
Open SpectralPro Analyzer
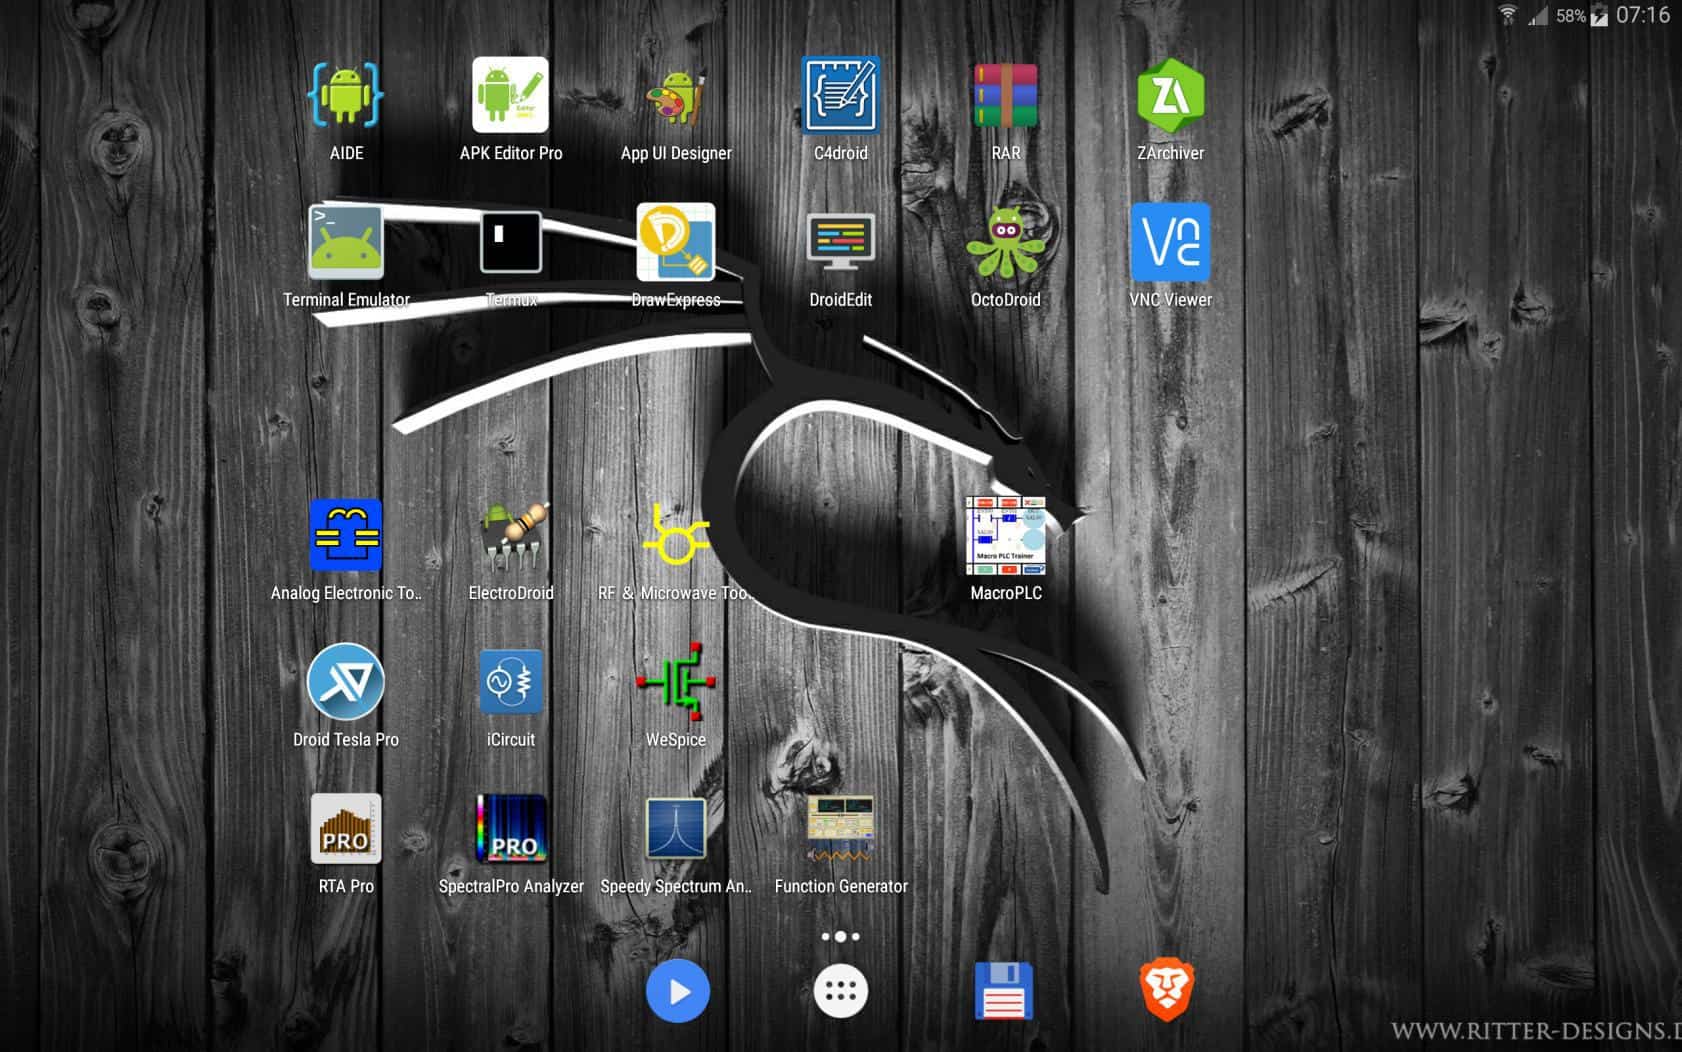pos(511,828)
